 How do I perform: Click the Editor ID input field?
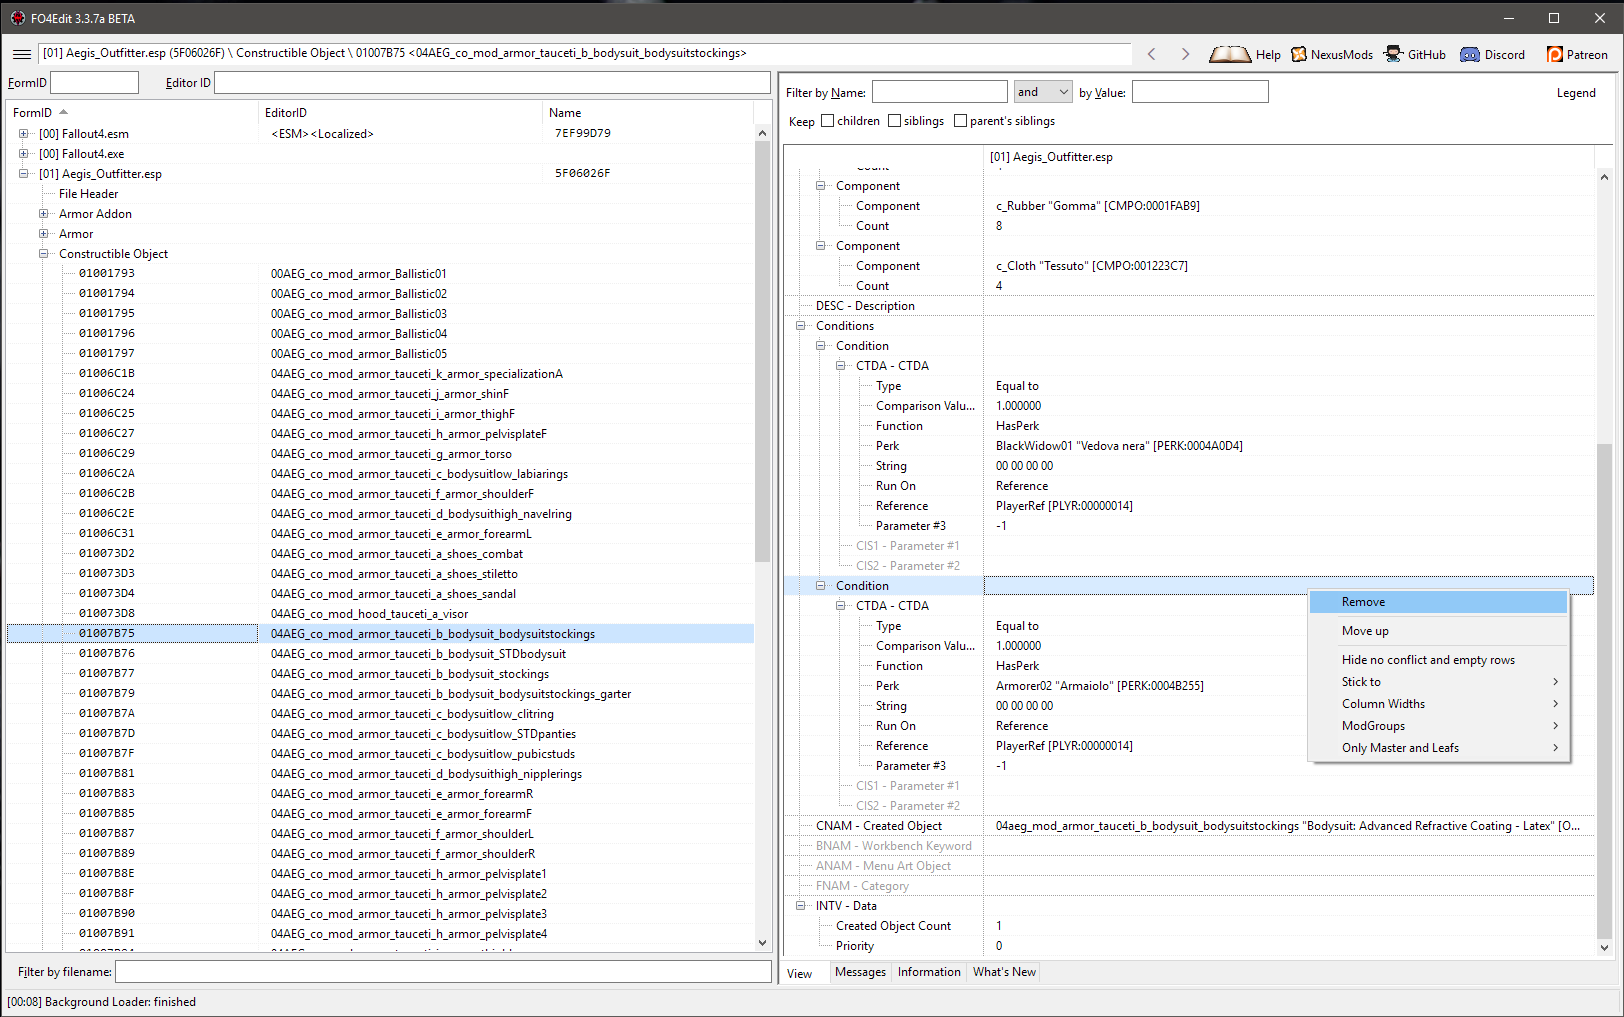click(492, 83)
